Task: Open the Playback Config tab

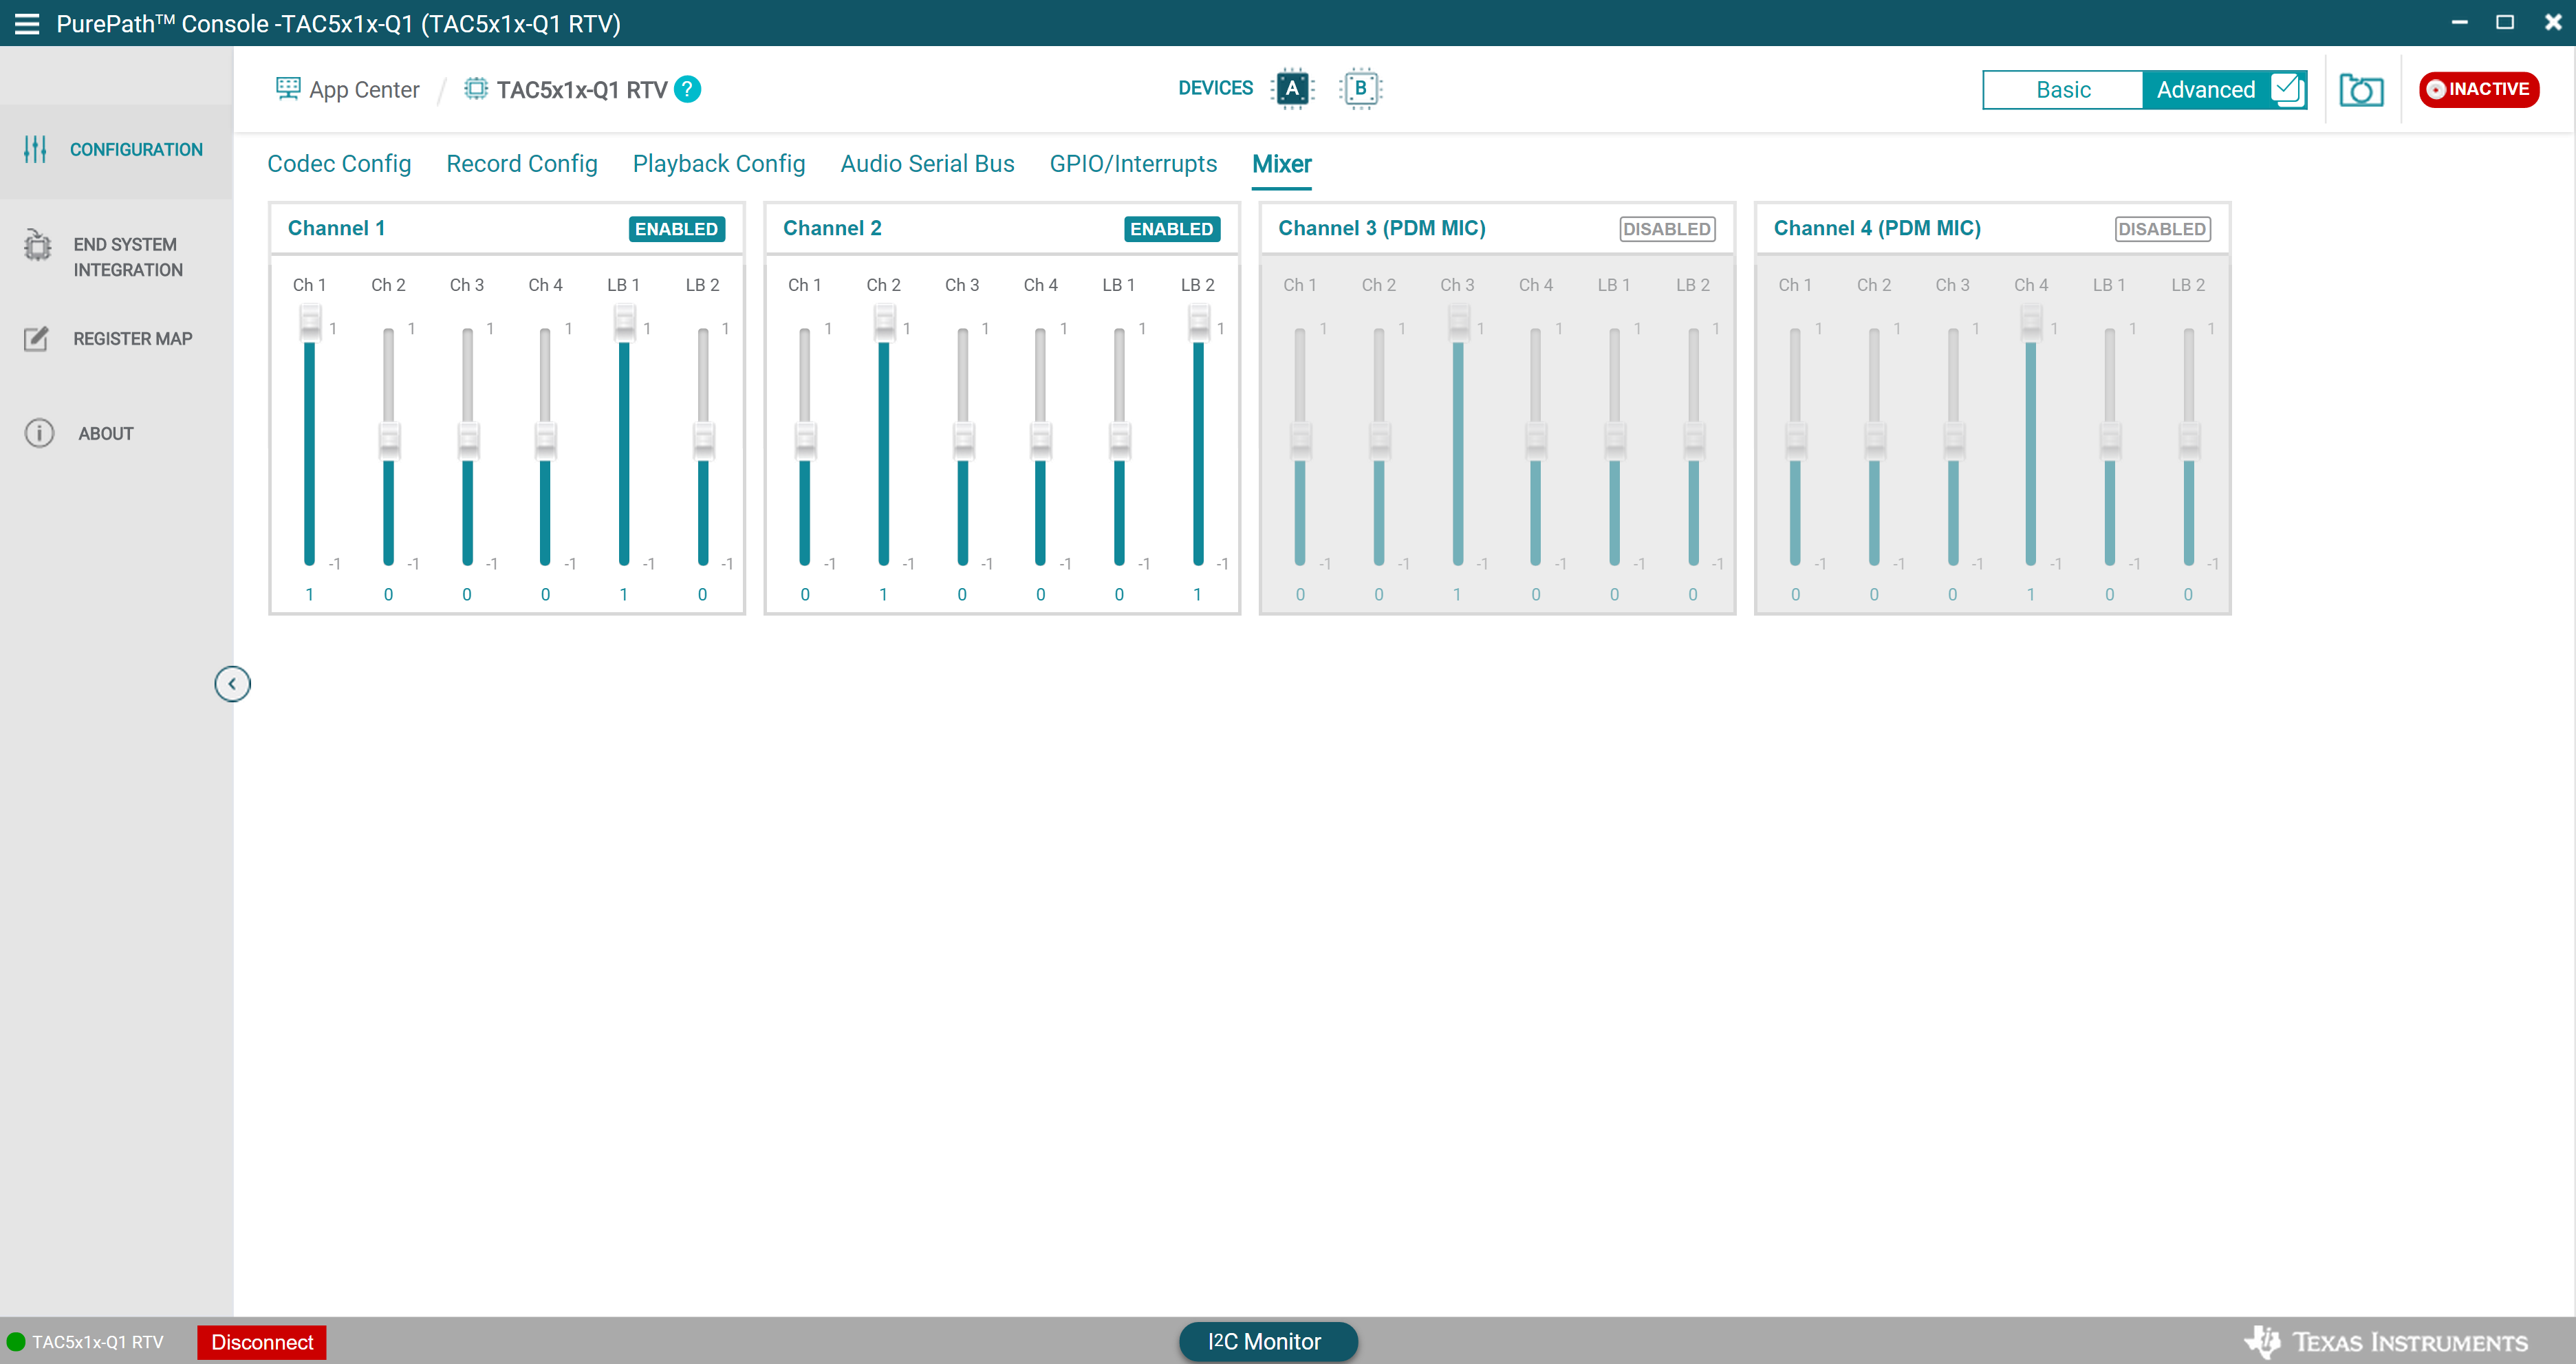Action: 719,164
